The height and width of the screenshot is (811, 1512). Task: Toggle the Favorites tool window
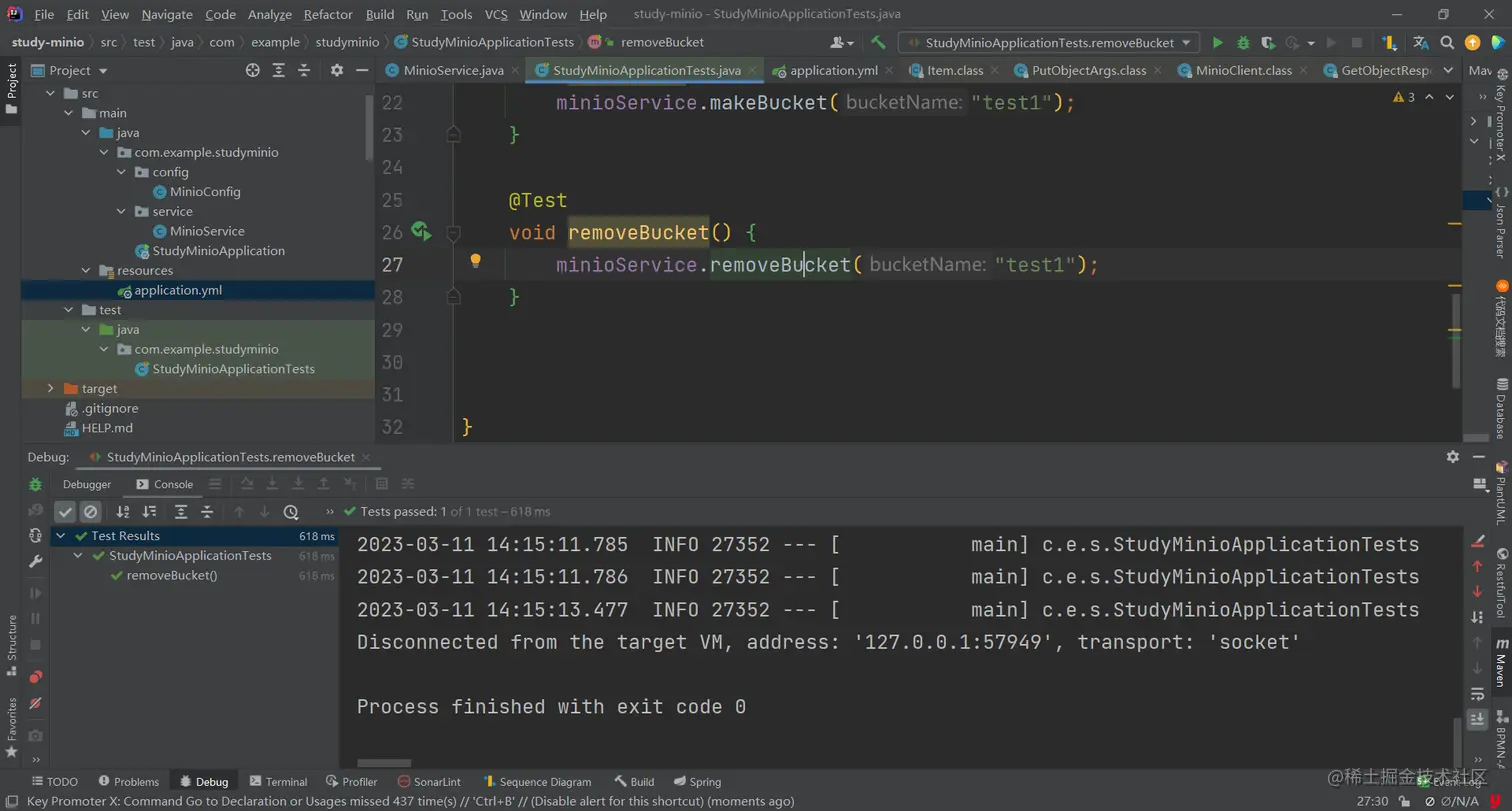click(12, 725)
